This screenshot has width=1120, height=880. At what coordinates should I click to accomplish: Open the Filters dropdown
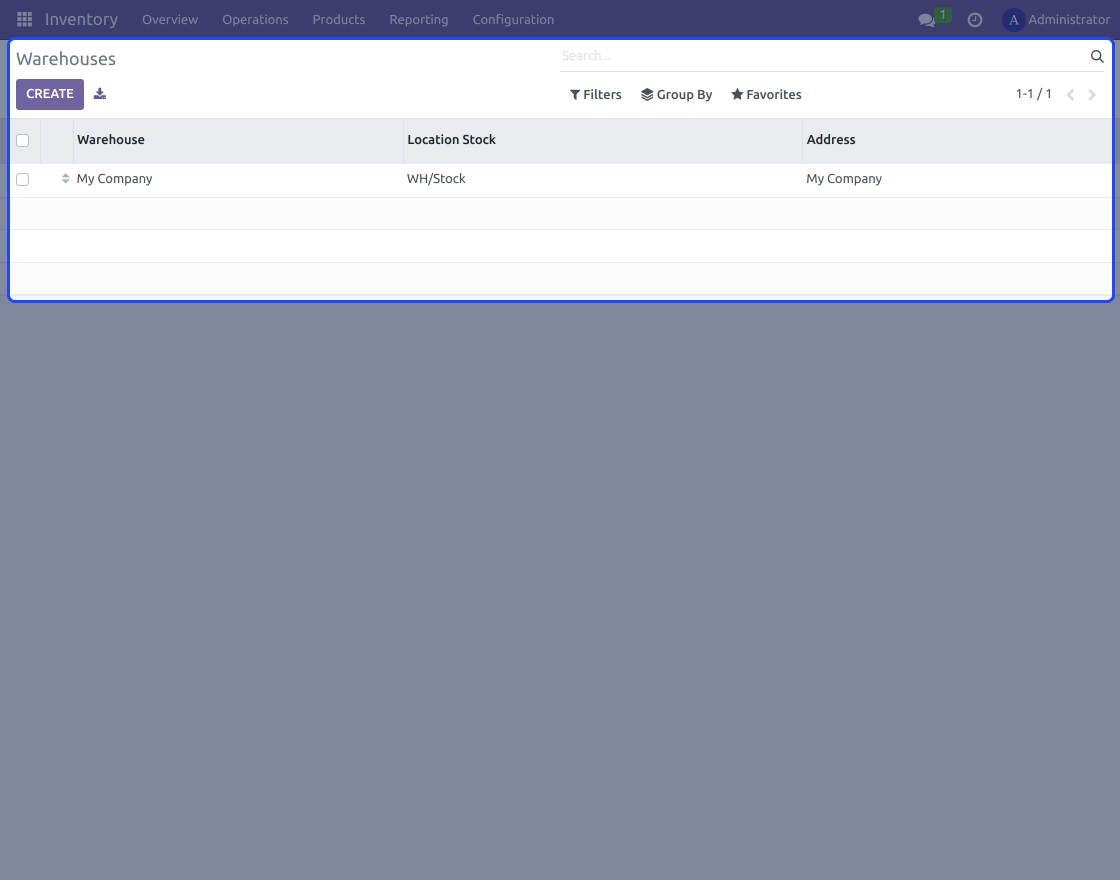(595, 94)
